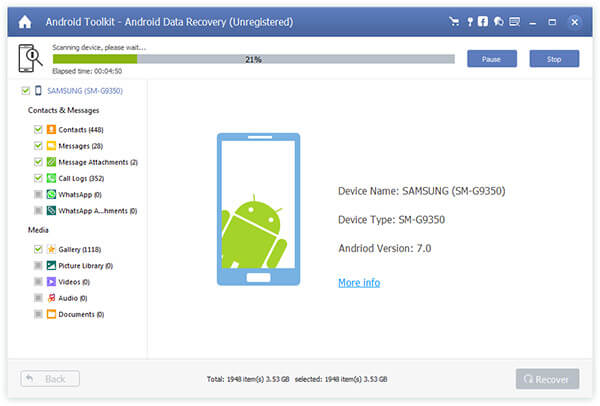Click the purple Videos icon
This screenshot has width=600, height=406.
coord(51,282)
